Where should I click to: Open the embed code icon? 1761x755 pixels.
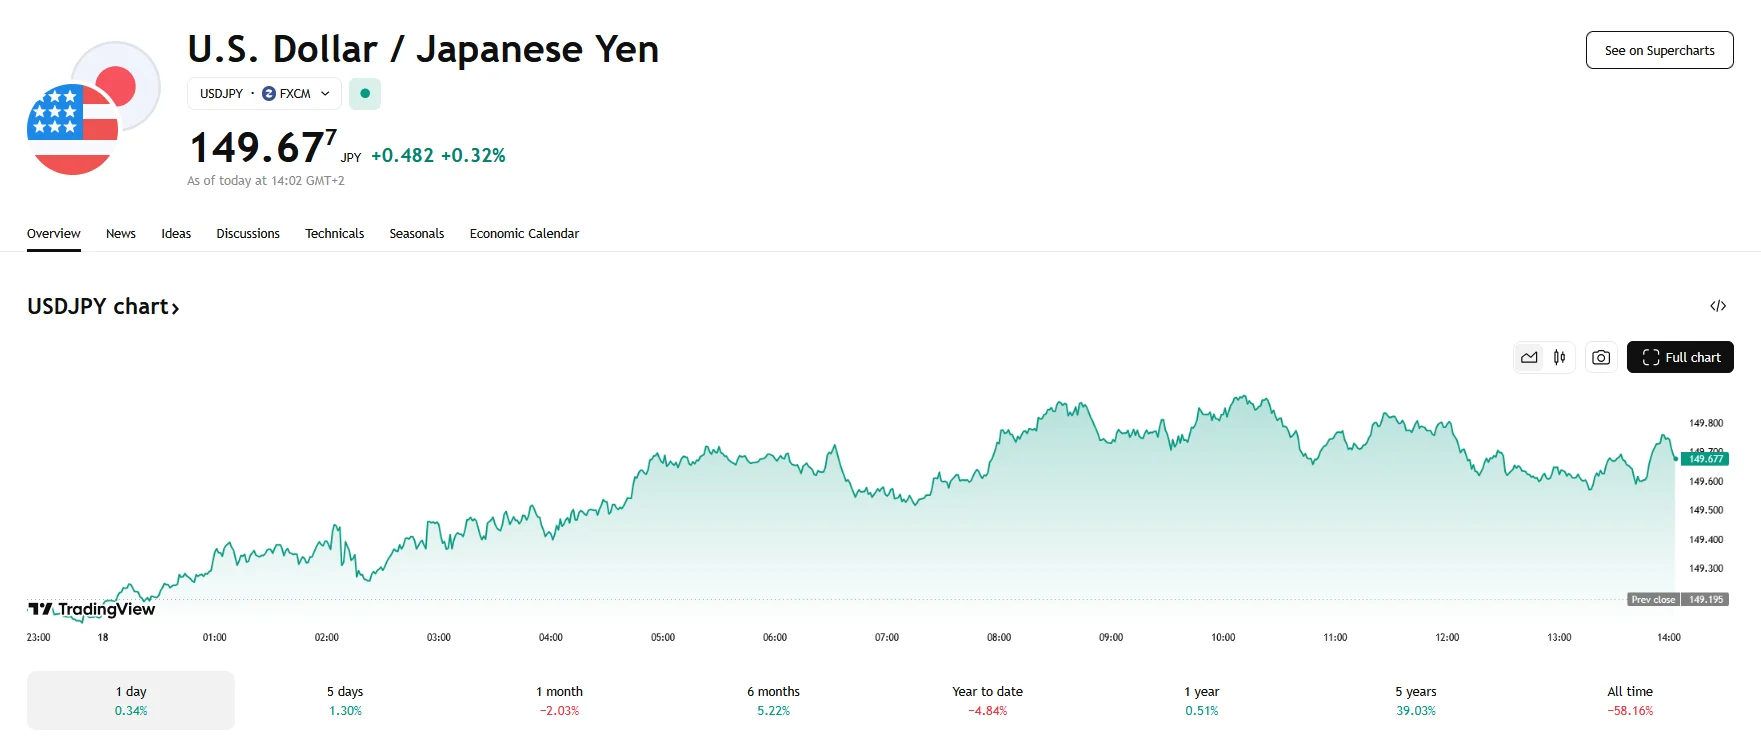[x=1717, y=306]
